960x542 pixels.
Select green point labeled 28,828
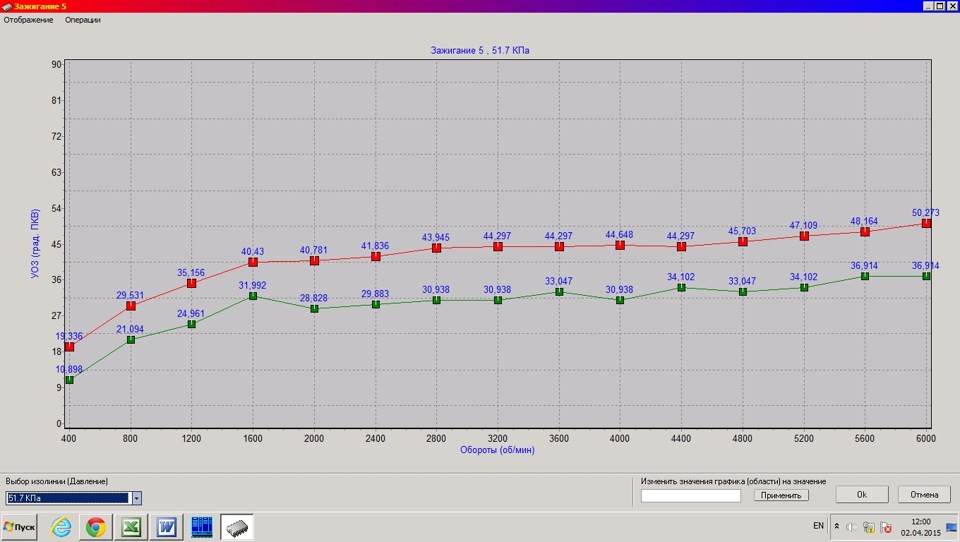pyautogui.click(x=314, y=309)
